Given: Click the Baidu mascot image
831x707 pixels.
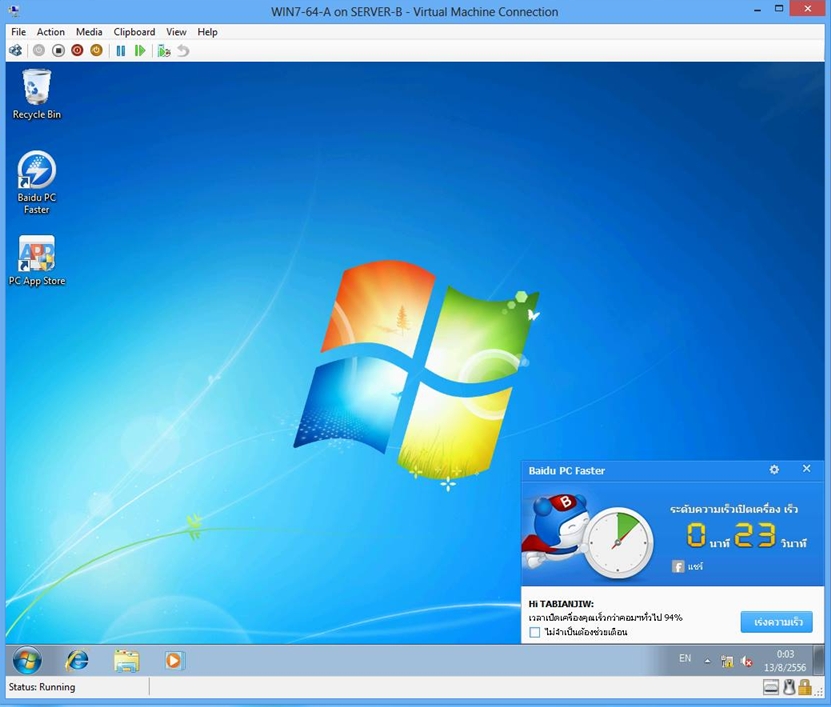Looking at the screenshot, I should point(555,532).
